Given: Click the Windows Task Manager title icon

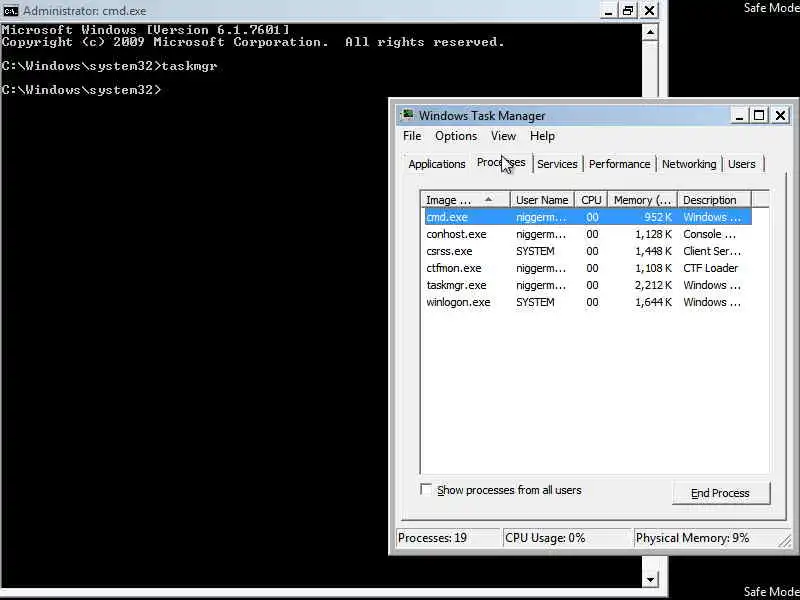Looking at the screenshot, I should (407, 115).
